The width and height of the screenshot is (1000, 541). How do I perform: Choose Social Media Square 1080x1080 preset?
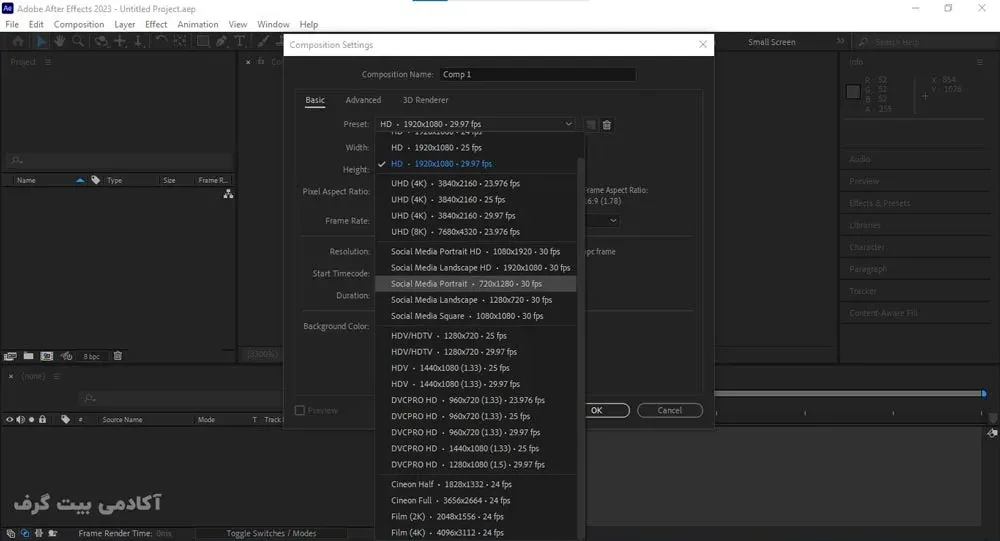point(476,316)
